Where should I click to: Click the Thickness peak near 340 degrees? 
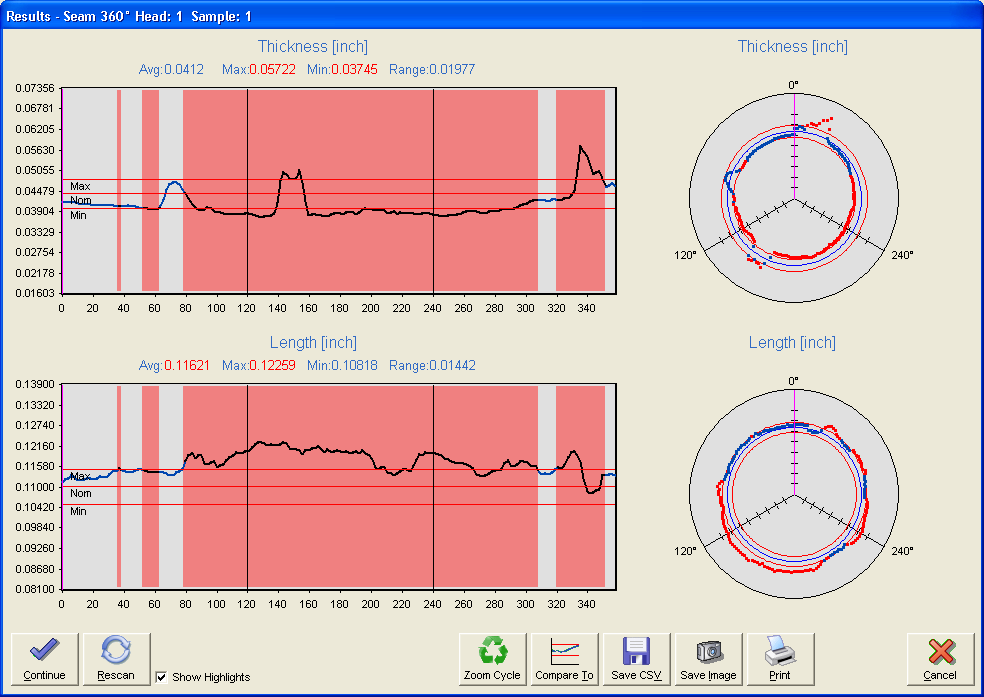click(581, 147)
